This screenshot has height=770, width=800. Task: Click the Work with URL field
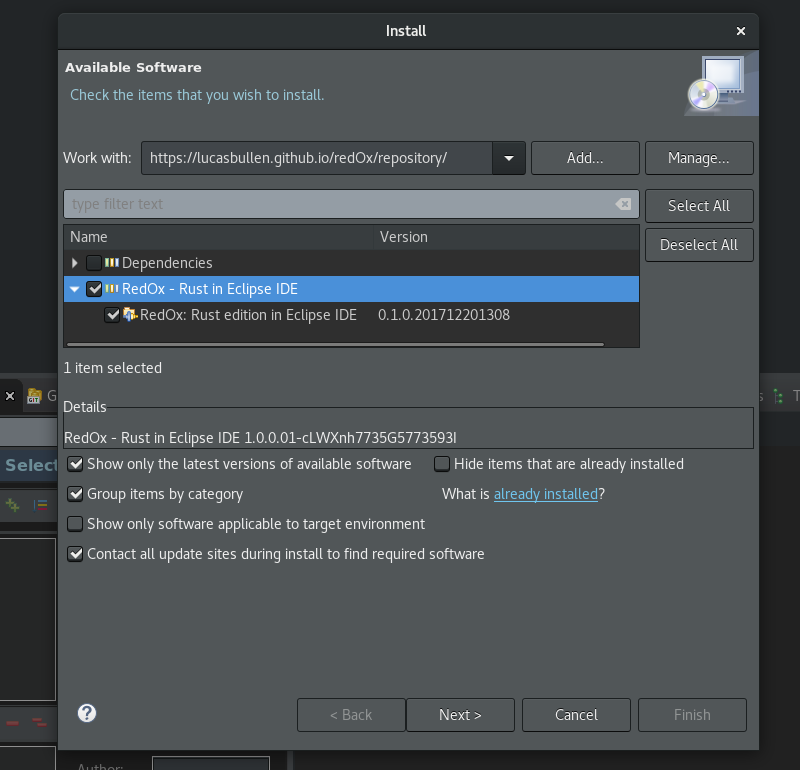[317, 158]
